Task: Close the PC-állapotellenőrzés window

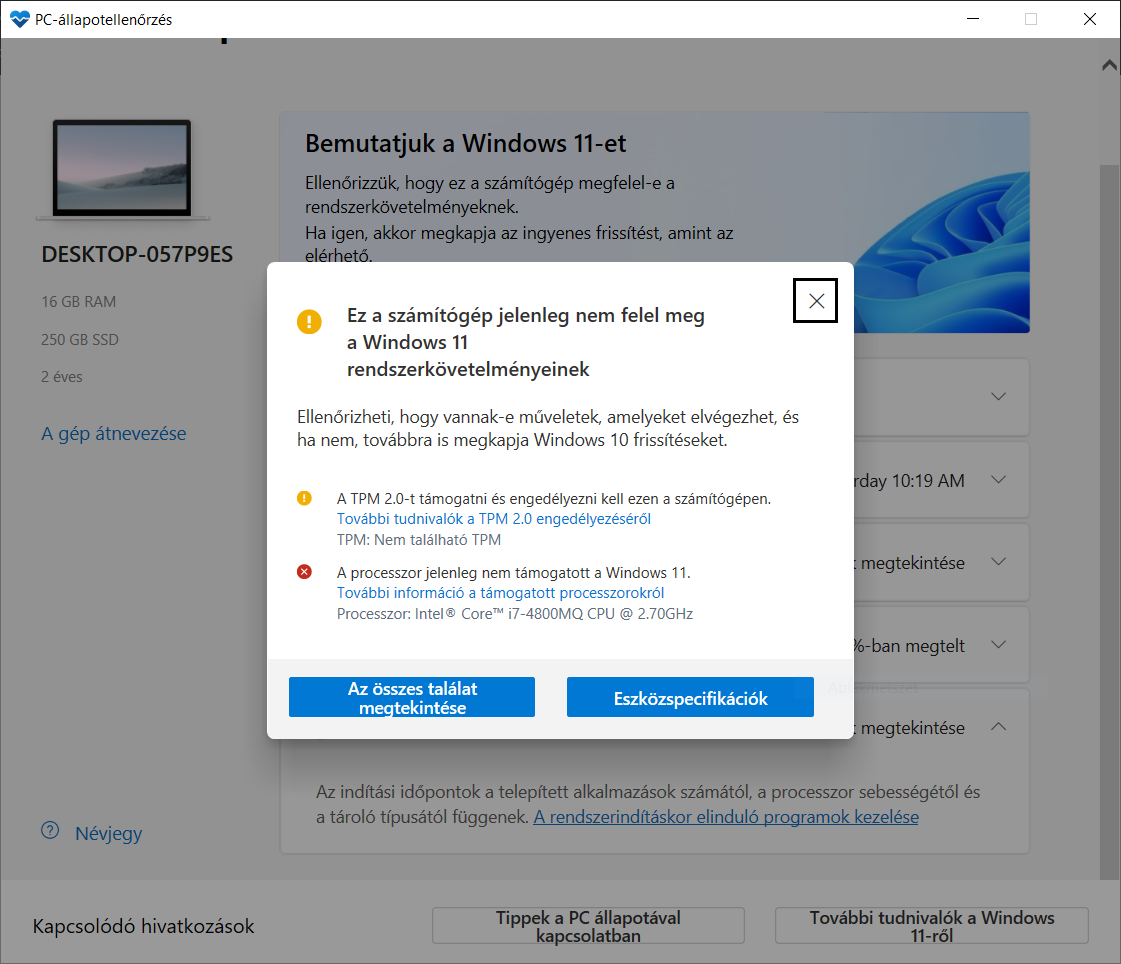Action: click(x=1090, y=19)
